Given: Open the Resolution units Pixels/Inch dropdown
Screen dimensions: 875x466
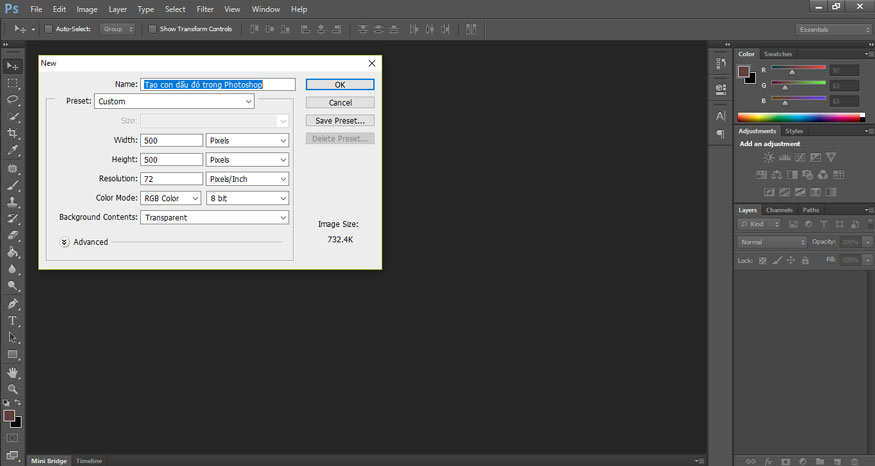Looking at the screenshot, I should tap(247, 179).
